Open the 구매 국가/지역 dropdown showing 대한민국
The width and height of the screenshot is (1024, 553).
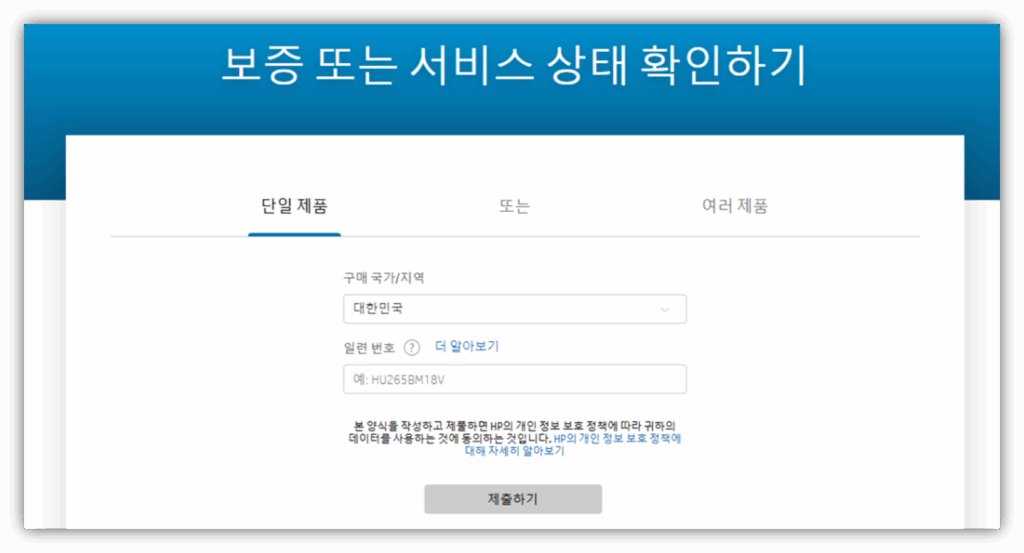point(514,310)
